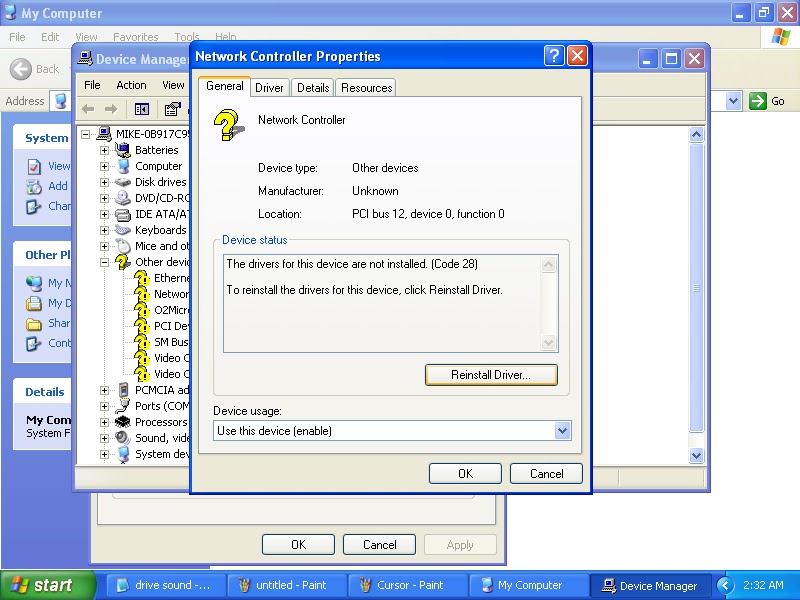Click the PCMCIA adapters icon
Screen dimensions: 800x600
[123, 390]
